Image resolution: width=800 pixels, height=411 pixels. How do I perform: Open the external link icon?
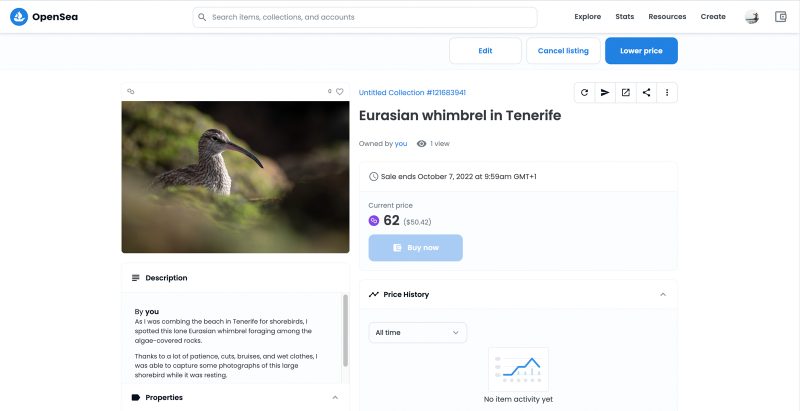626,92
